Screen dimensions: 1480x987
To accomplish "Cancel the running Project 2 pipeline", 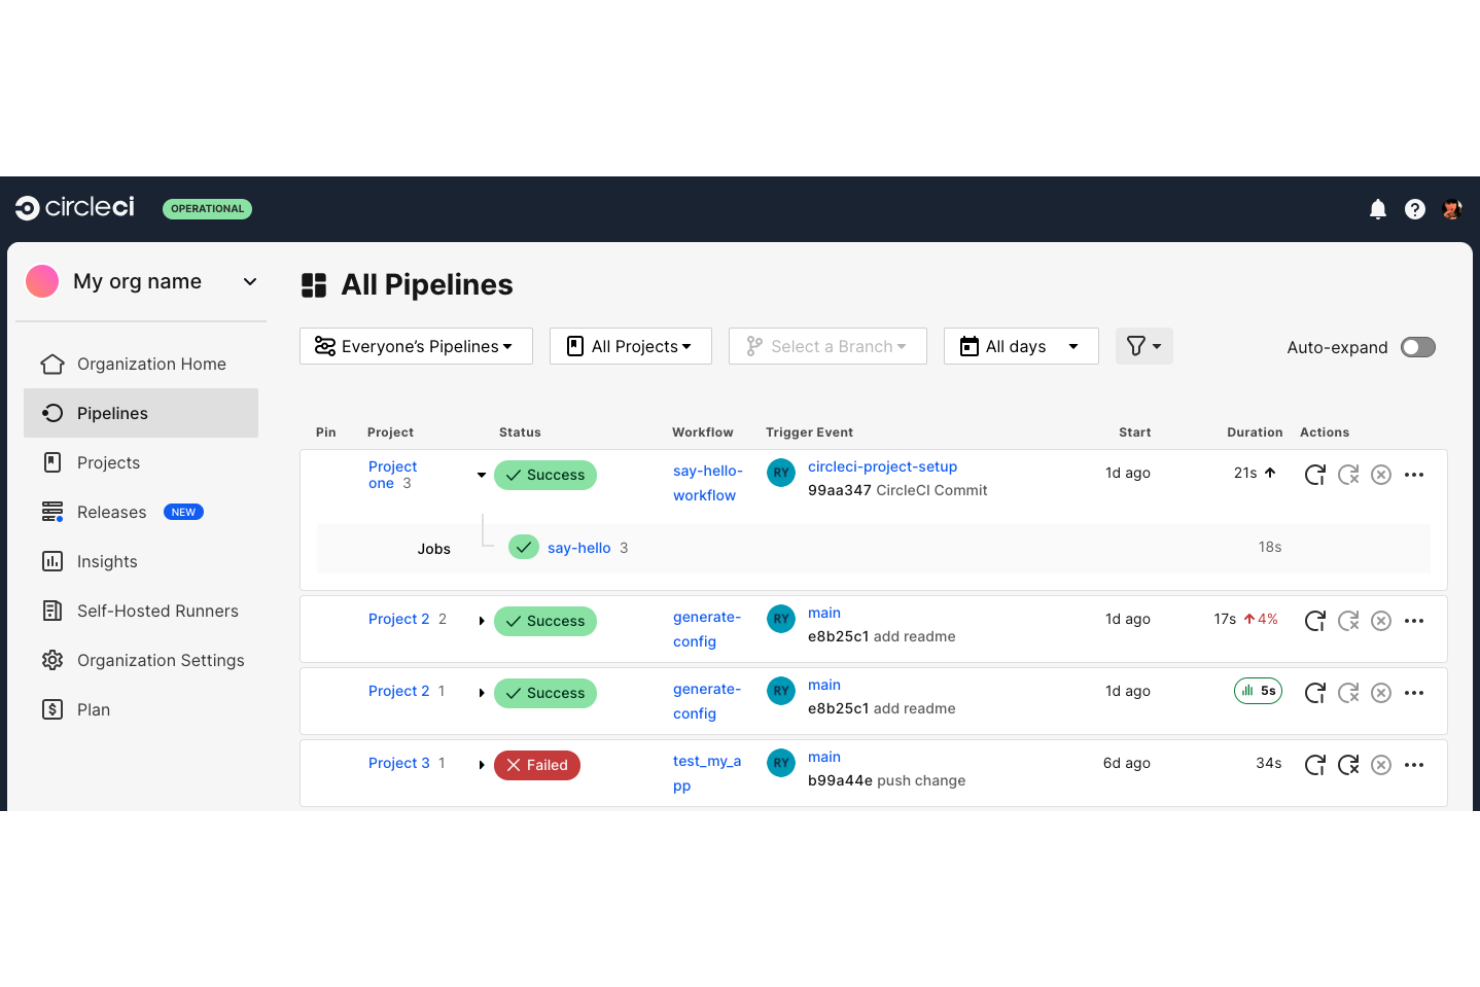I will coord(1381,620).
